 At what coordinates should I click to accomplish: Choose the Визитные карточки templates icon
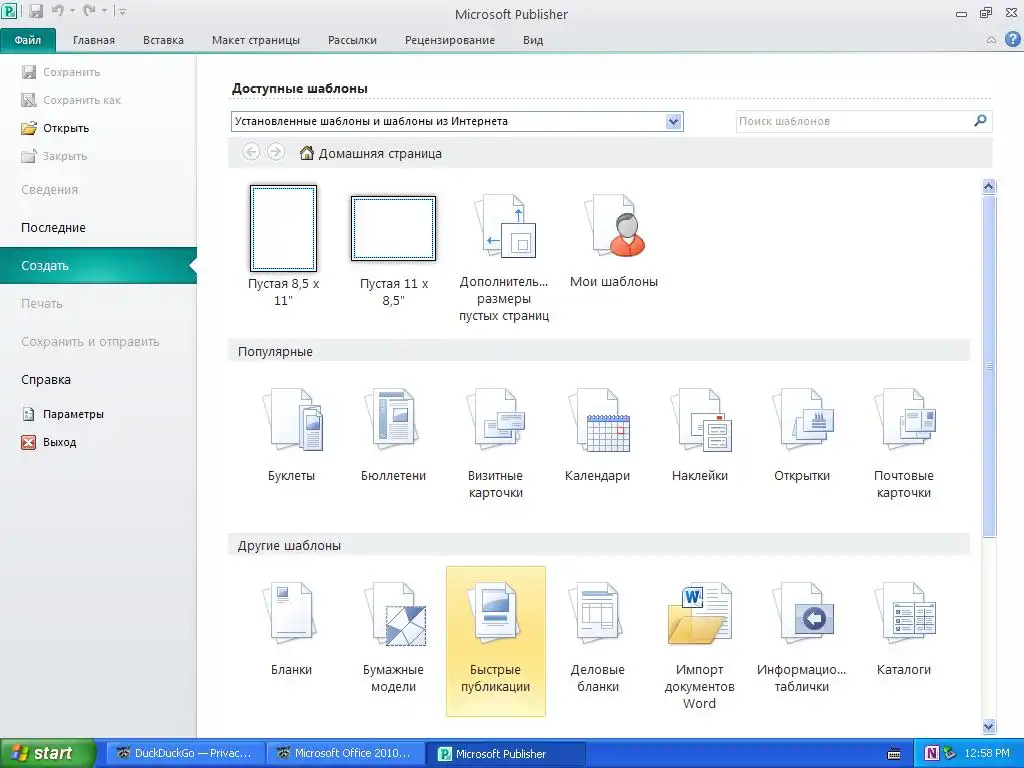496,421
